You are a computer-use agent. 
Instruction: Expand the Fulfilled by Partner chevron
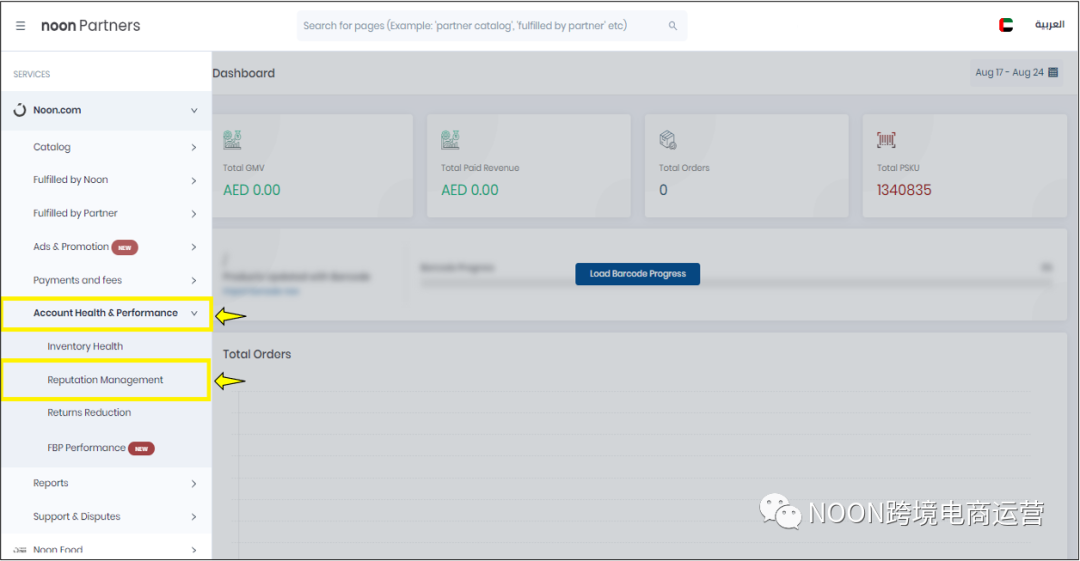pyautogui.click(x=194, y=214)
